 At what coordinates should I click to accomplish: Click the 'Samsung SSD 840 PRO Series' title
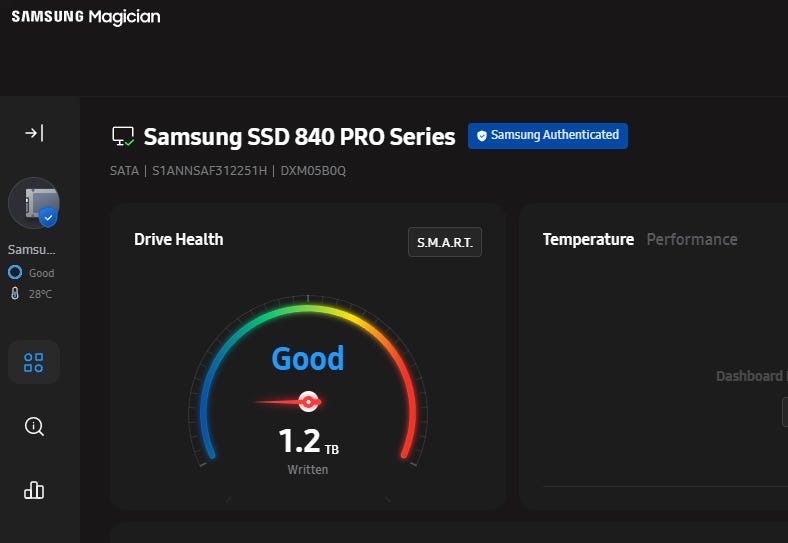click(x=300, y=137)
